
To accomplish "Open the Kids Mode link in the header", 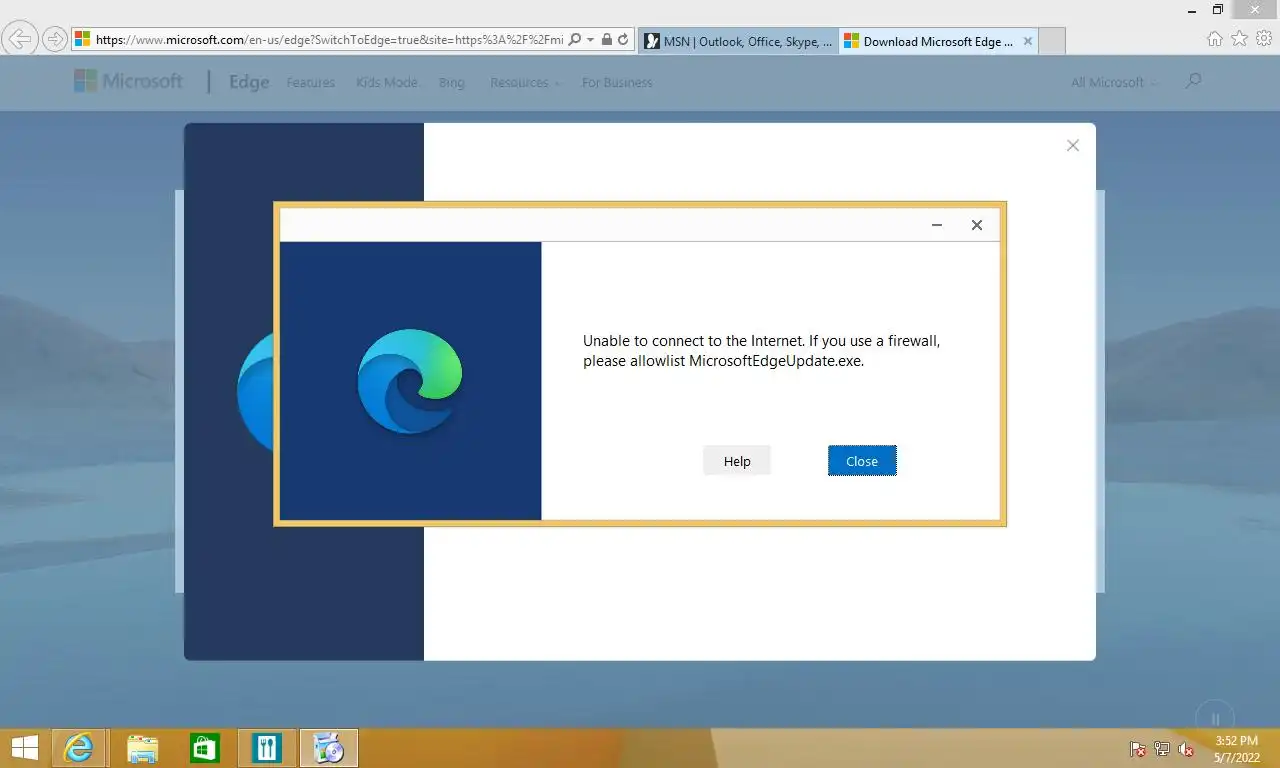I will point(387,82).
